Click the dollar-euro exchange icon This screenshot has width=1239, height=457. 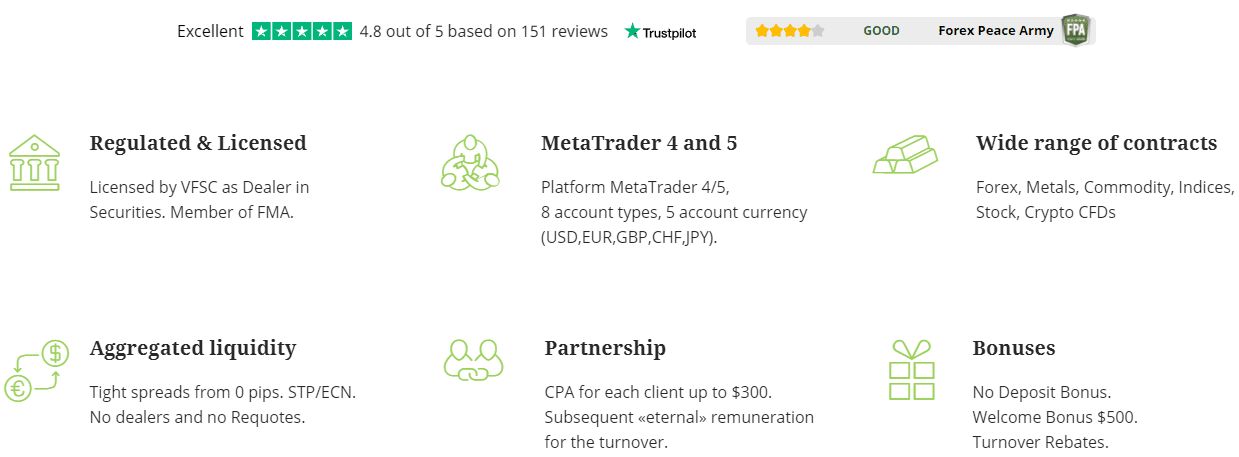tap(35, 370)
